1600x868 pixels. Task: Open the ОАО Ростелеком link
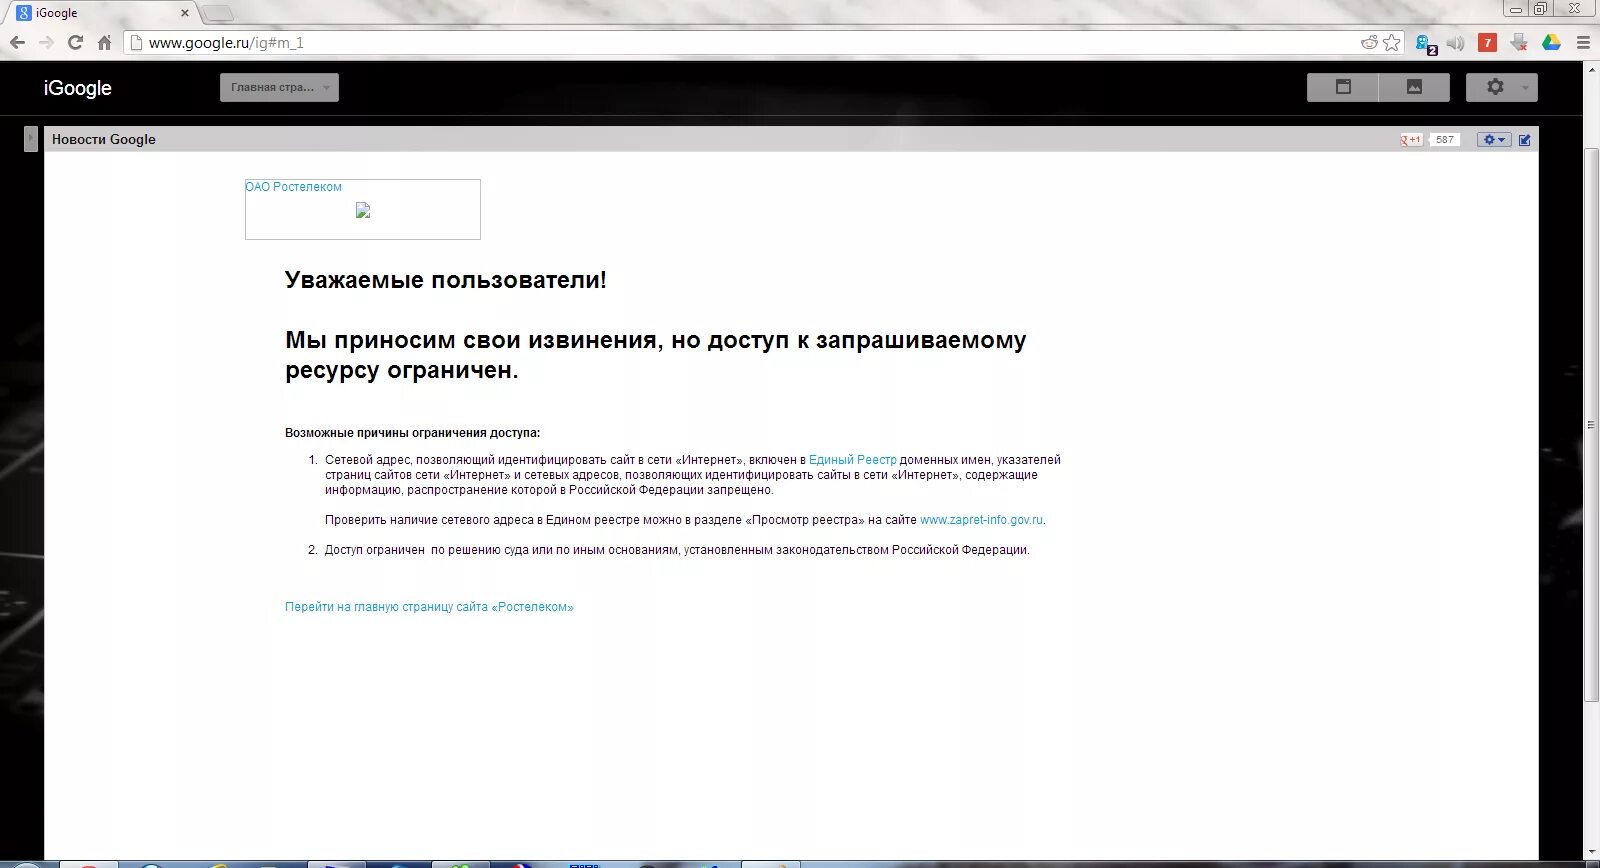(x=293, y=187)
